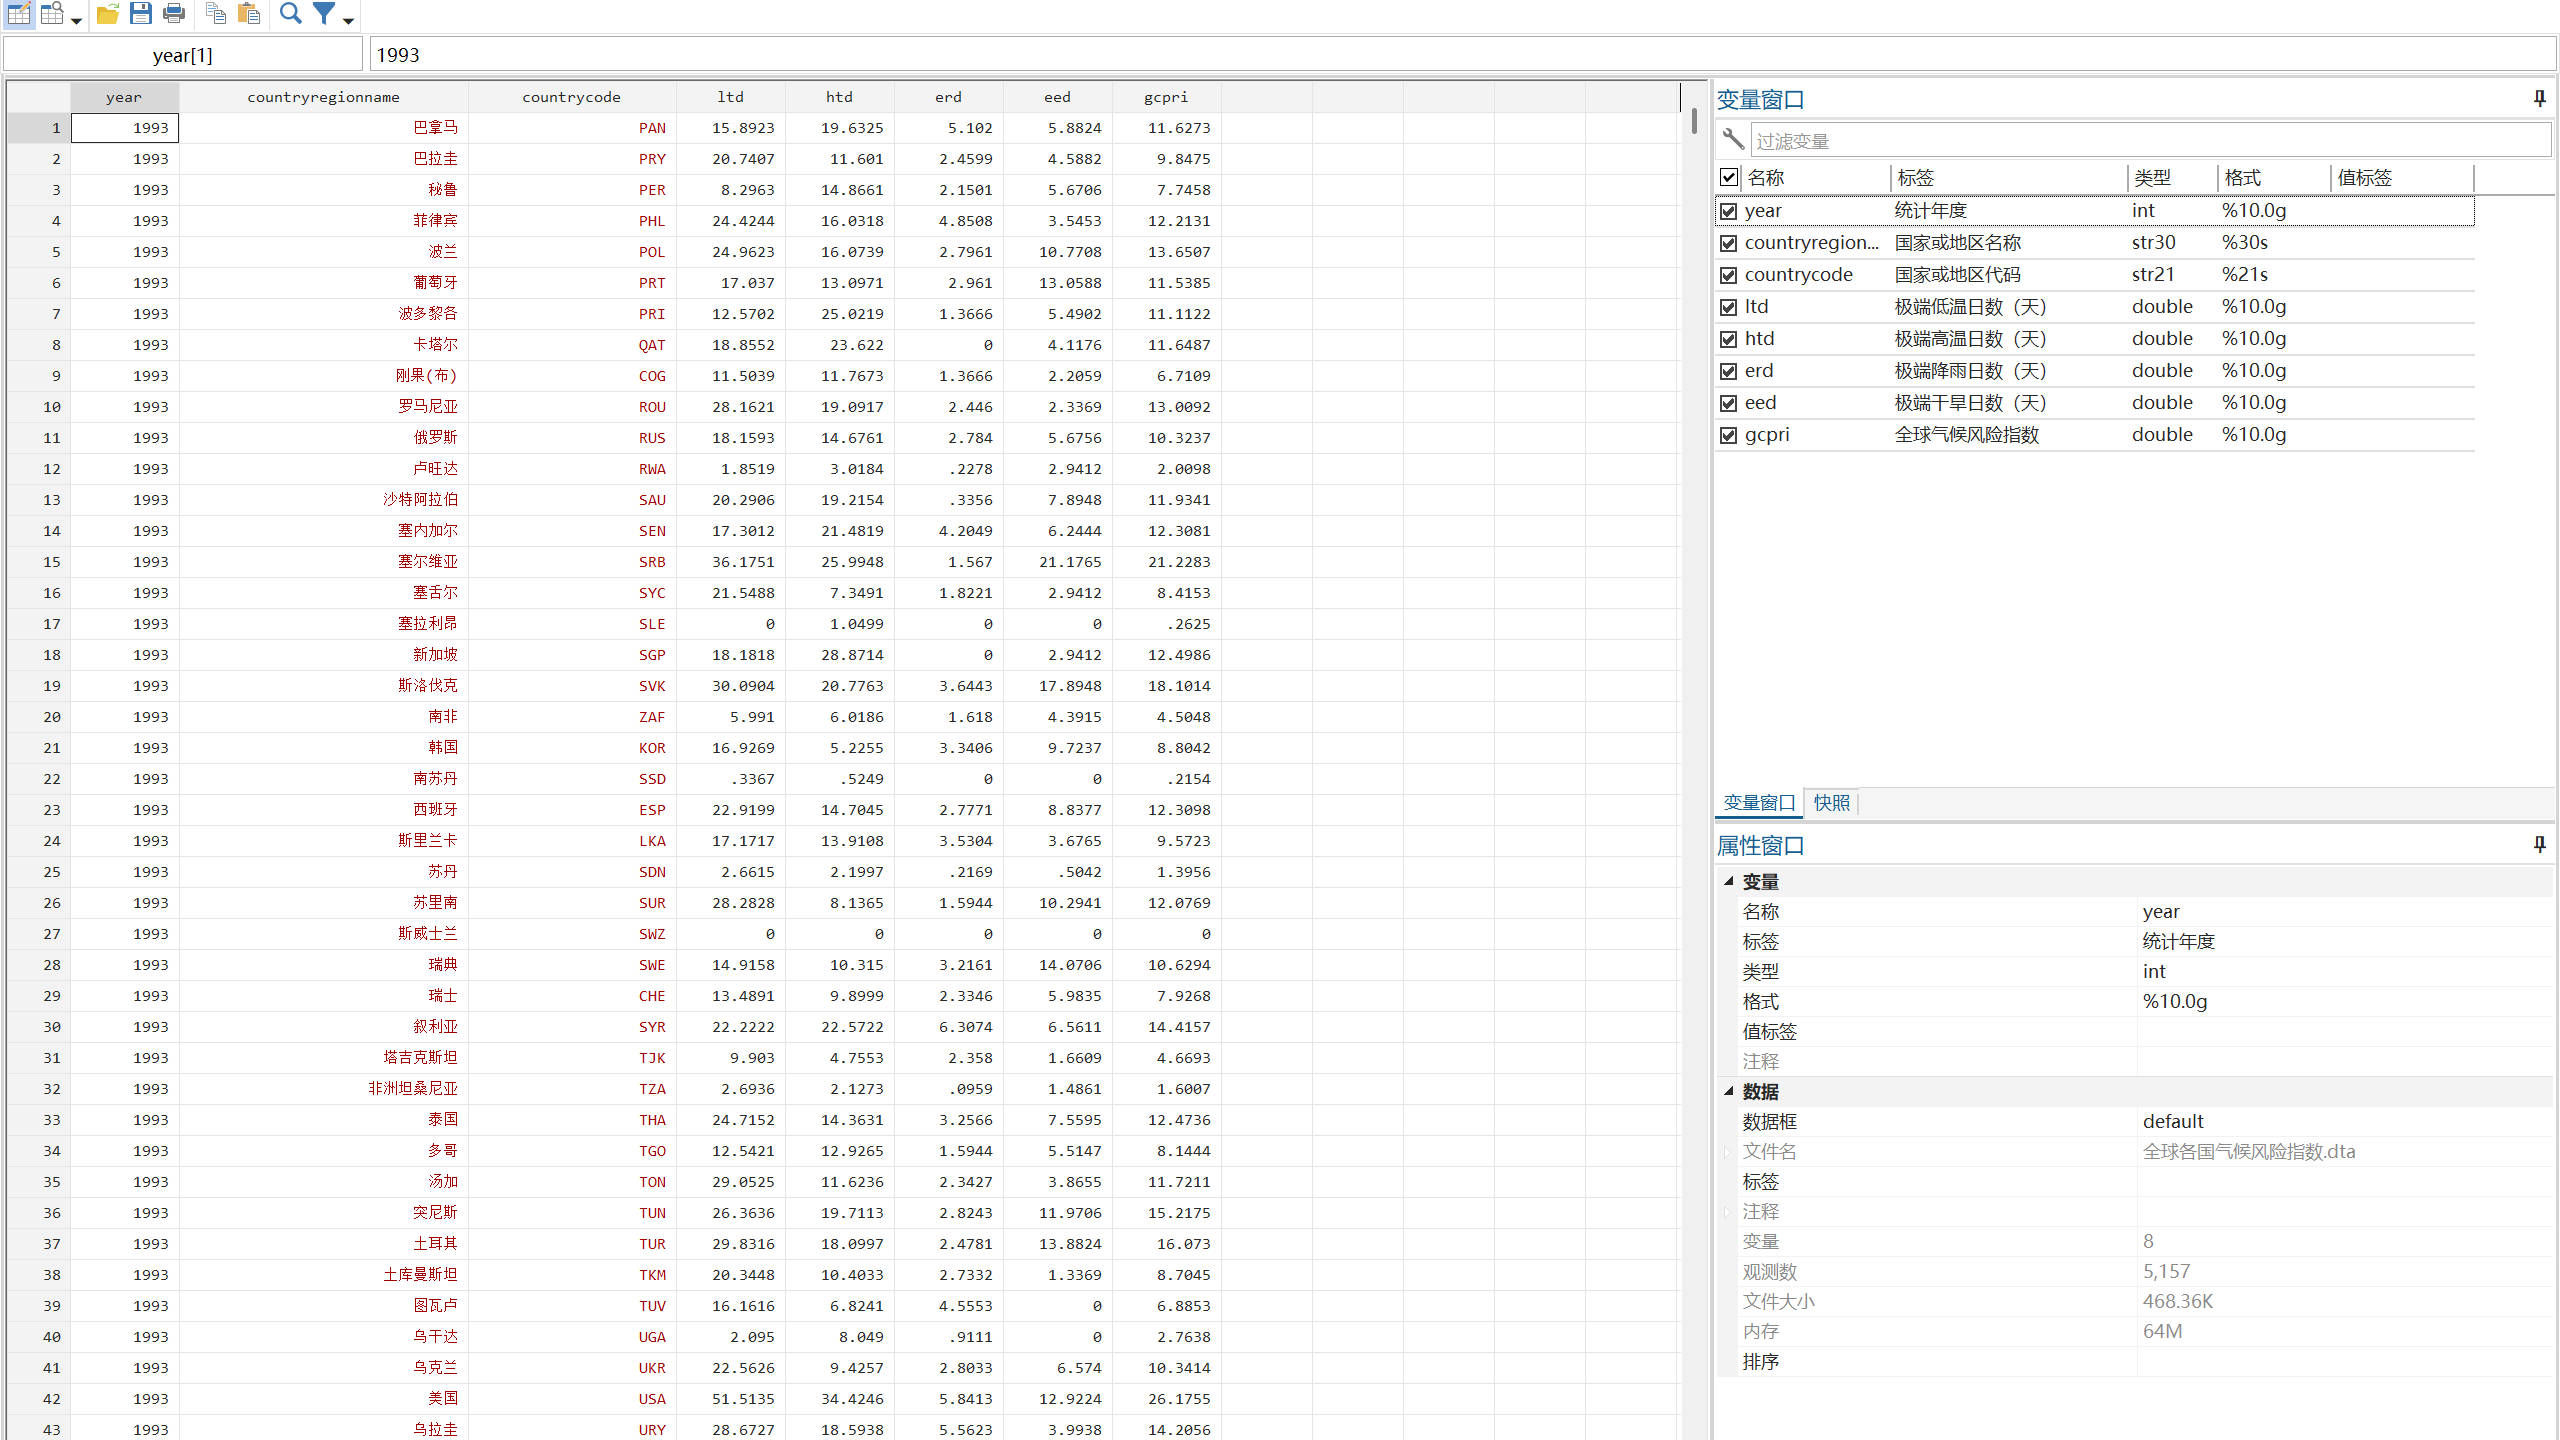Sort variables by 类型 column header
This screenshot has width=2560, height=1440.
coord(2152,178)
